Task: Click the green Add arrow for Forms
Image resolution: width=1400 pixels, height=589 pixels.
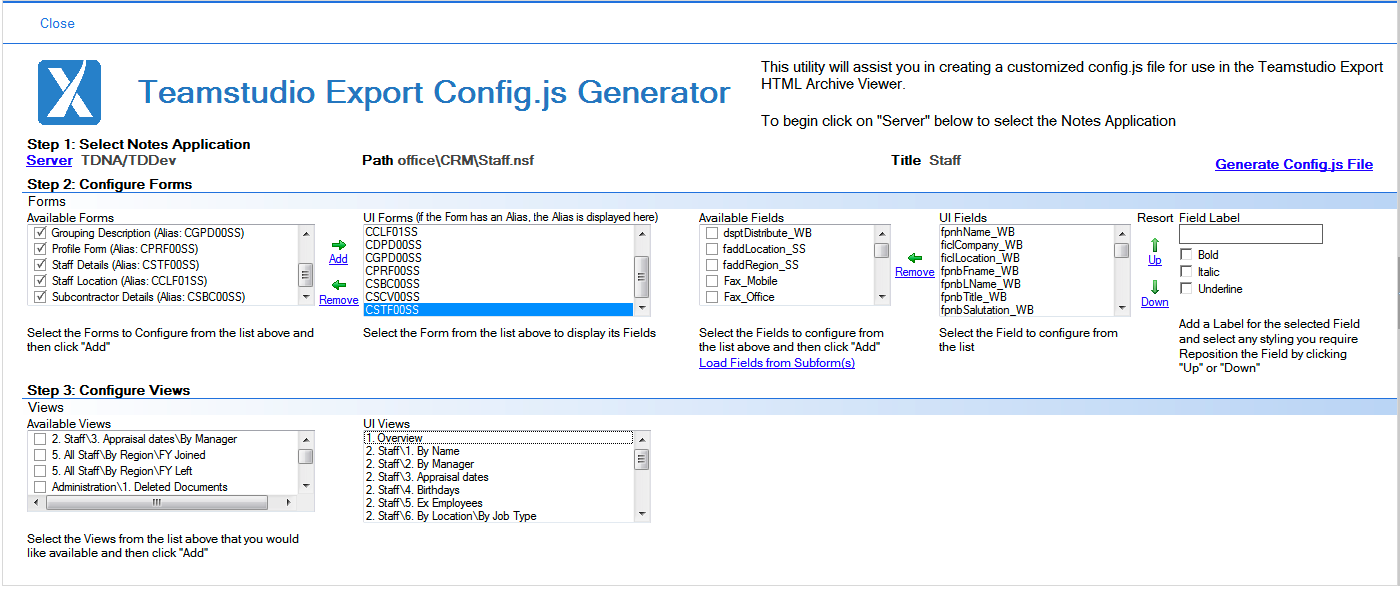Action: coord(338,244)
